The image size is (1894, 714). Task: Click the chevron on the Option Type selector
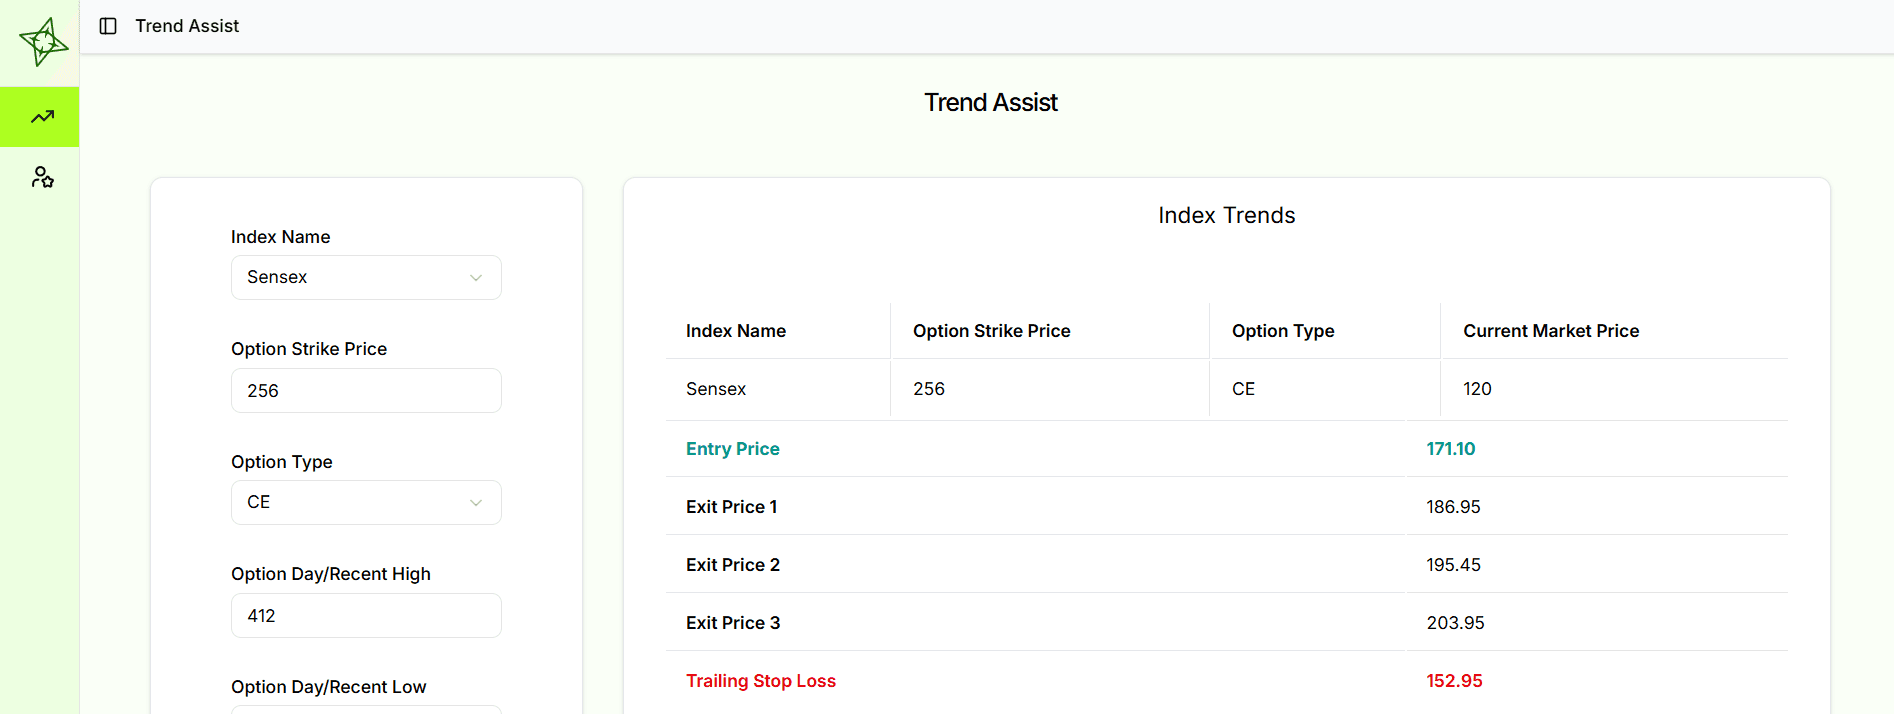coord(476,502)
